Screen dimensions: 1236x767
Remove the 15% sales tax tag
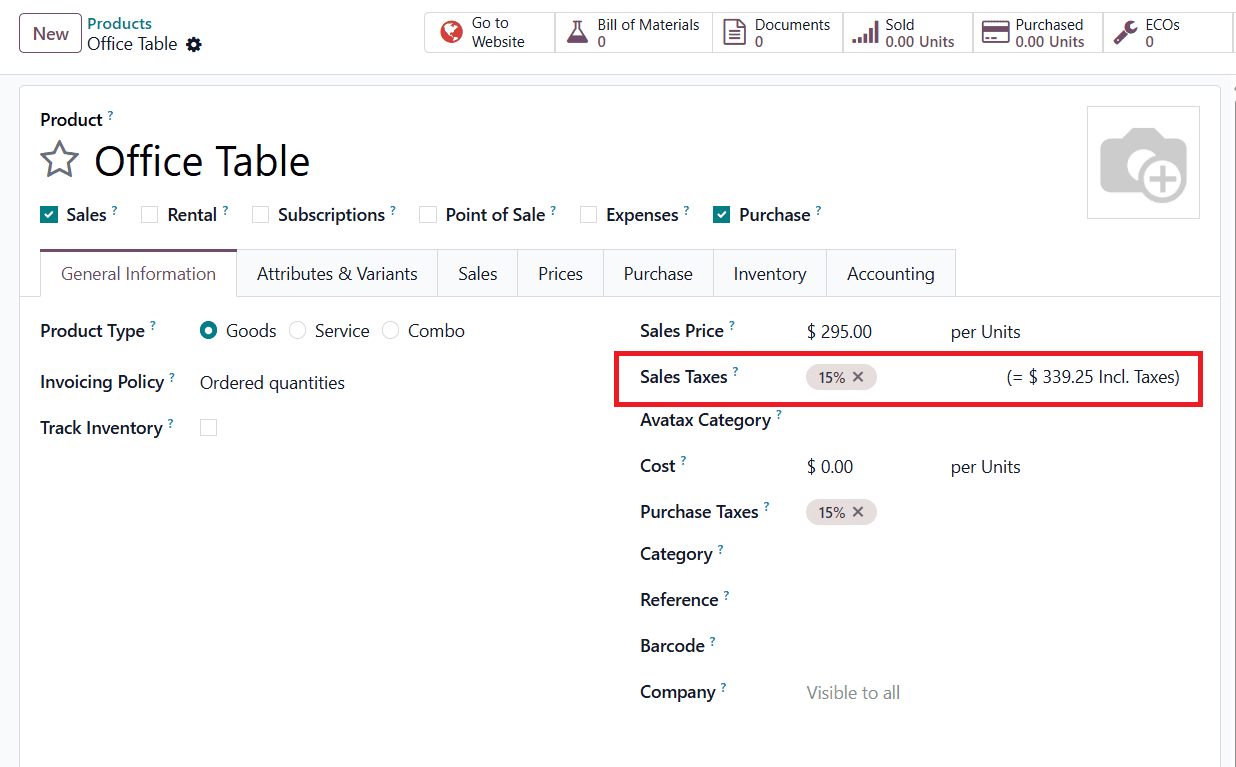click(858, 377)
